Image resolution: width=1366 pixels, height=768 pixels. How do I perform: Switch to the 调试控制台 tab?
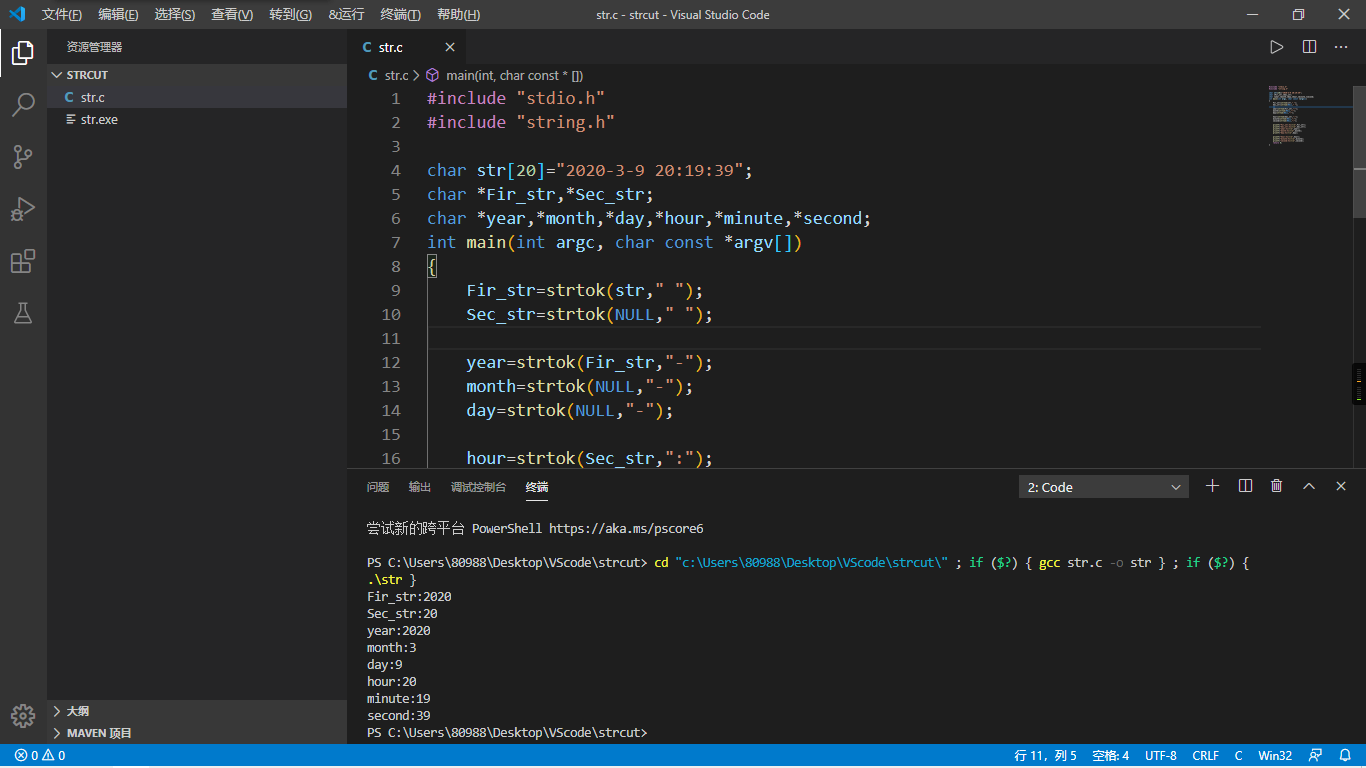tap(478, 487)
